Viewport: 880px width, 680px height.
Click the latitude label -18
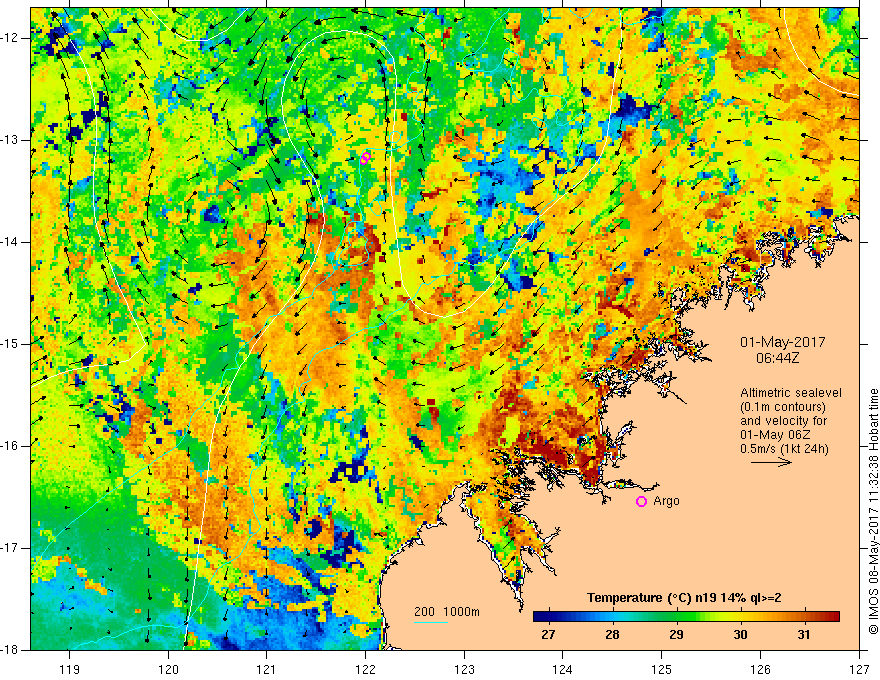10,650
